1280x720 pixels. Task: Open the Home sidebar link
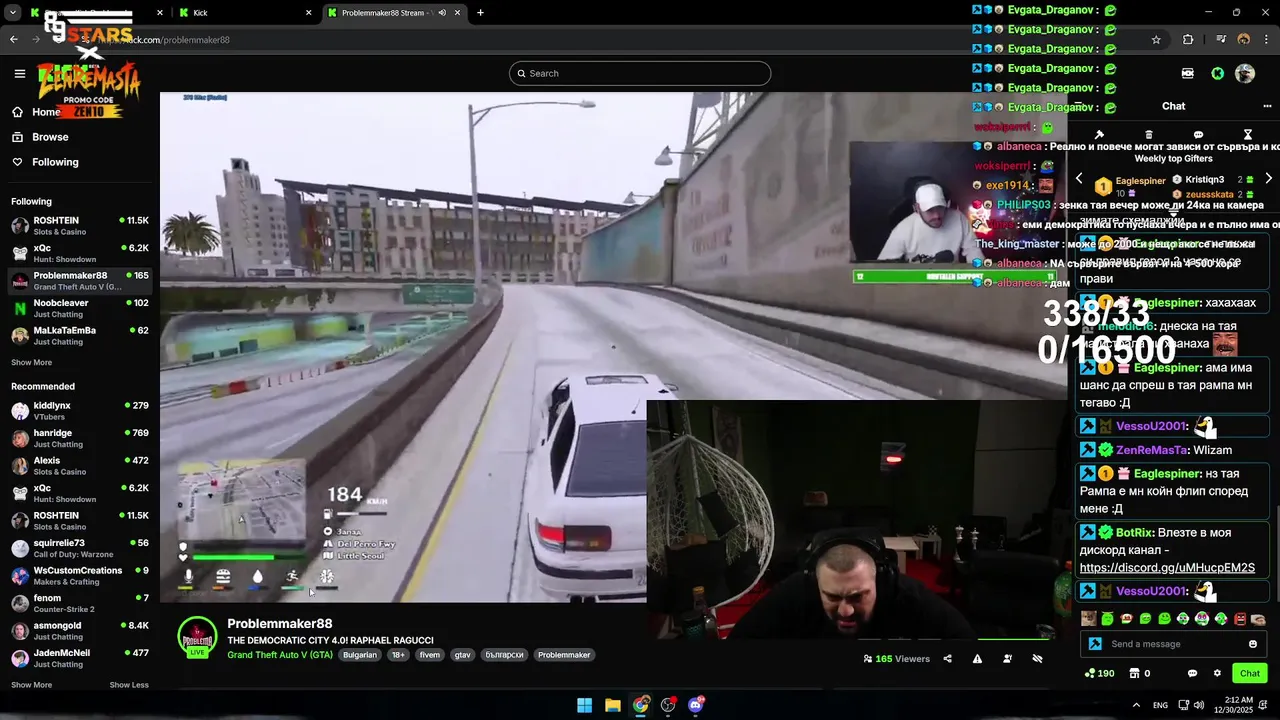pos(37,112)
